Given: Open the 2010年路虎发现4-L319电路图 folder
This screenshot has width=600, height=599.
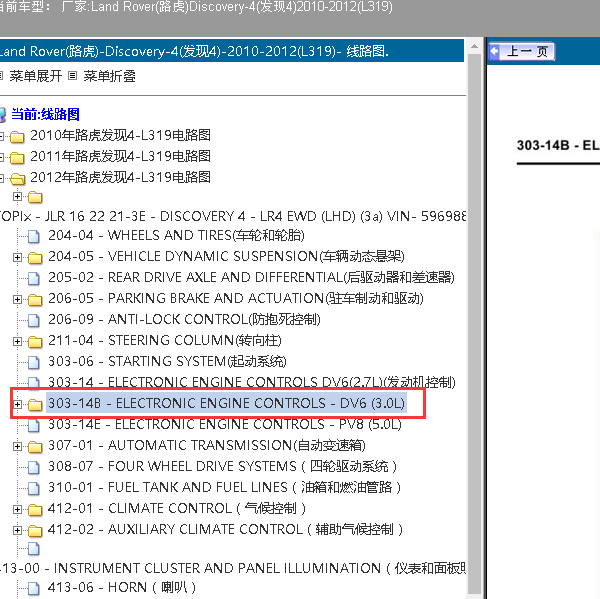Looking at the screenshot, I should (x=120, y=135).
